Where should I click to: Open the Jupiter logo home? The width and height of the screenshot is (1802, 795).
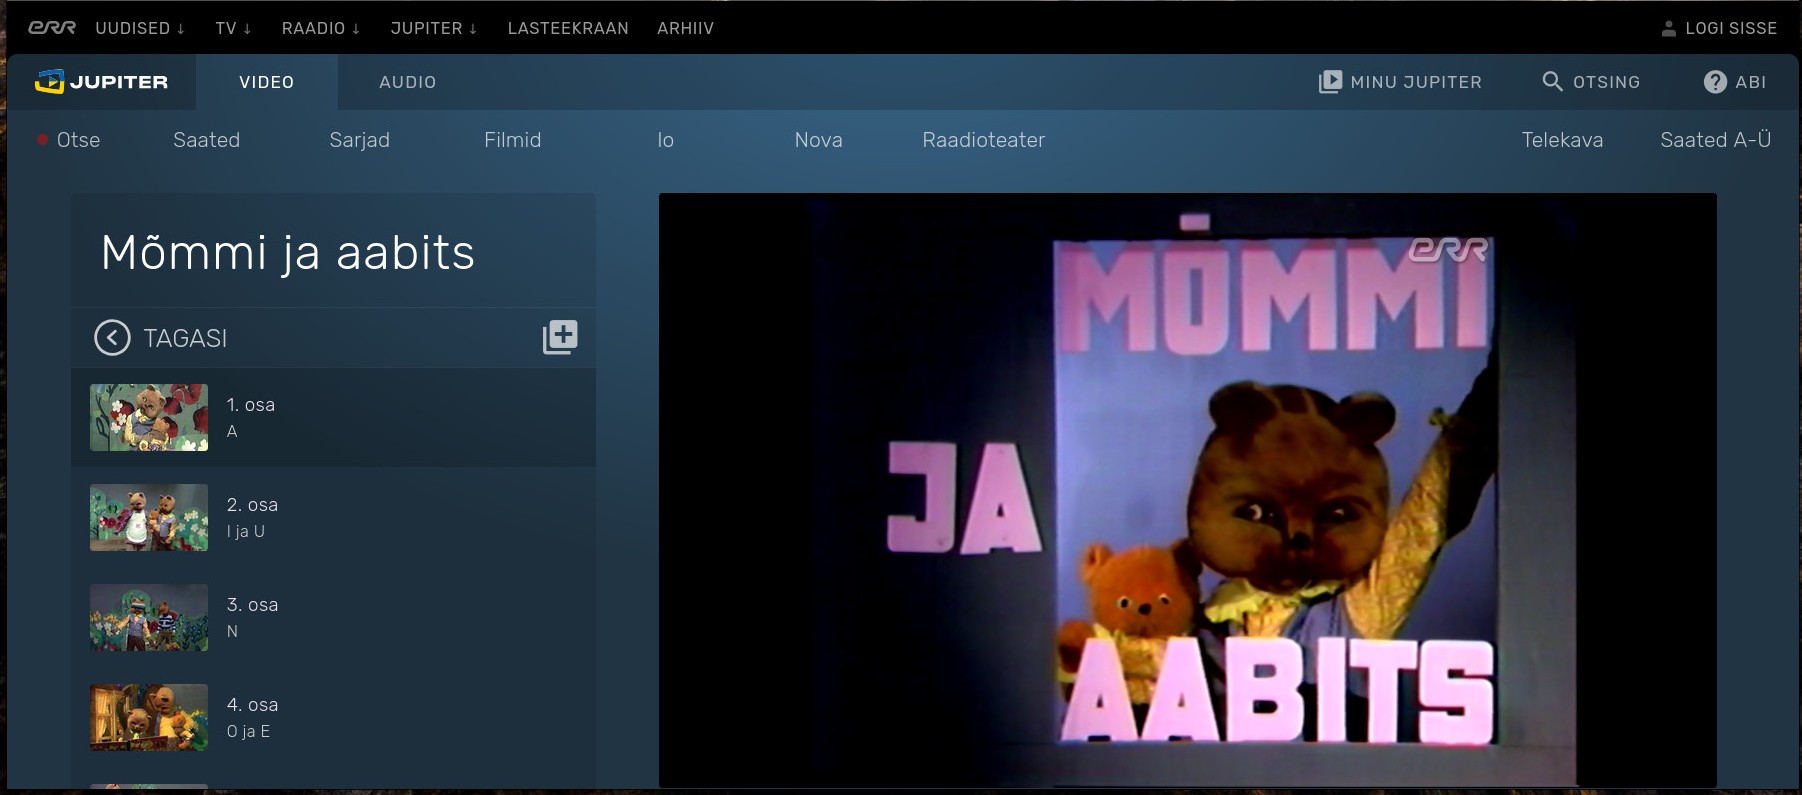102,82
